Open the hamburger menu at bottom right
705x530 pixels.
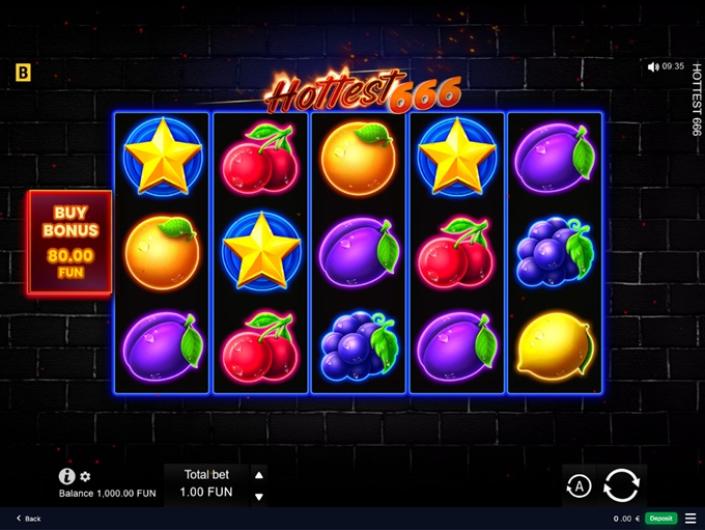point(691,518)
